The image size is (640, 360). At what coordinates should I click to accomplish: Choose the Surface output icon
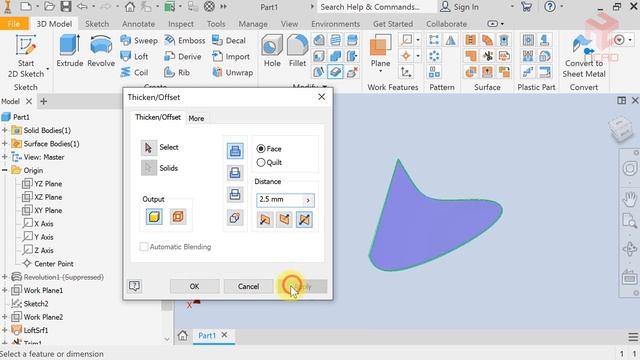coord(178,217)
